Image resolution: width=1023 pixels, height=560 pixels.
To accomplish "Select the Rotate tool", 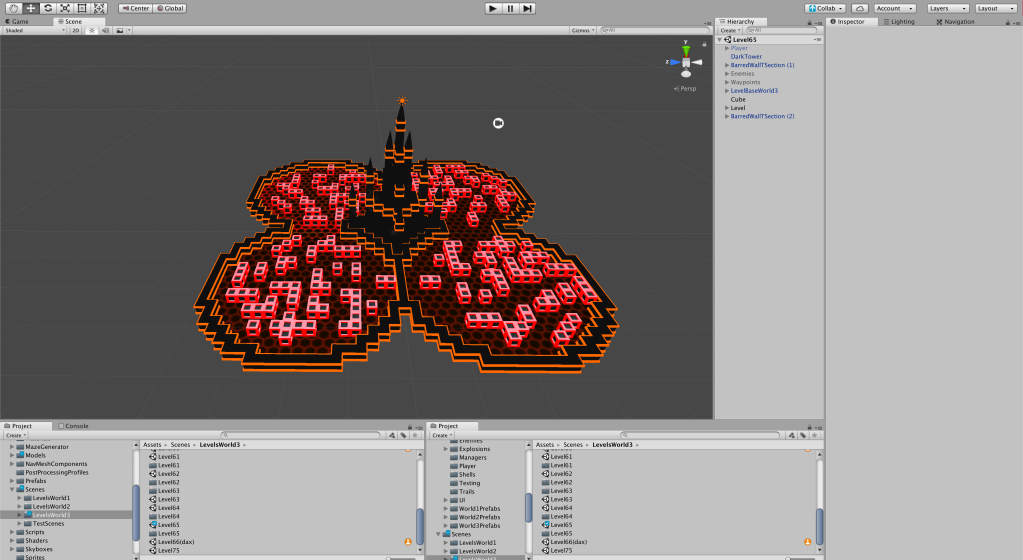I will [x=47, y=8].
